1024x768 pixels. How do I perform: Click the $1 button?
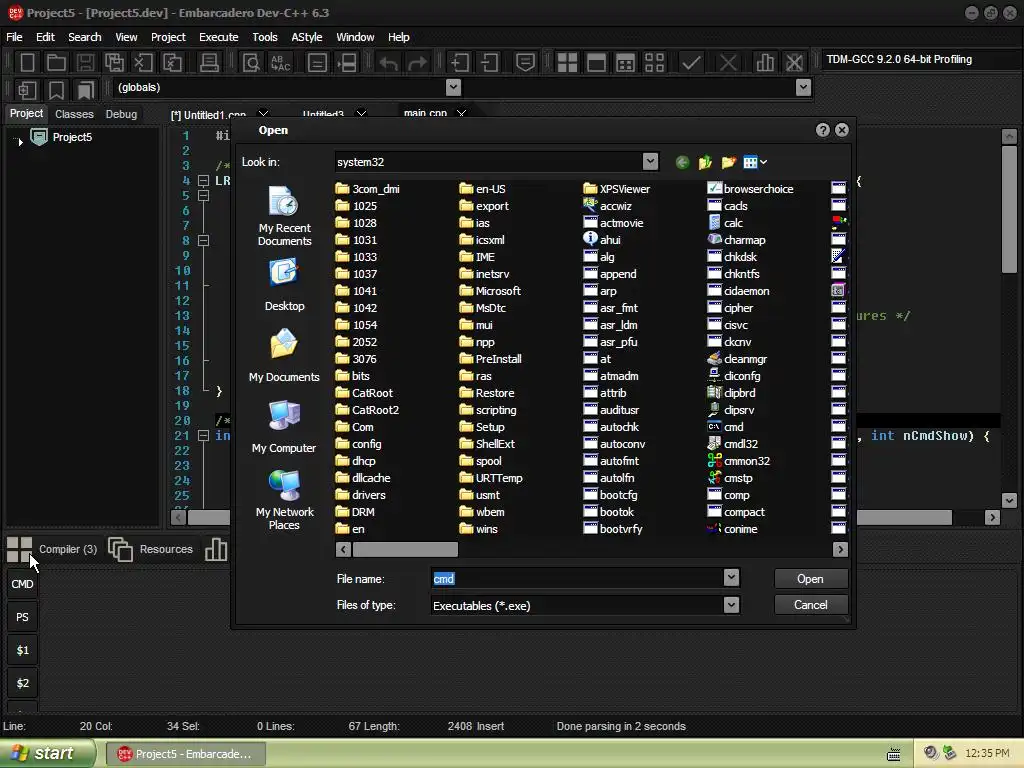(x=22, y=650)
